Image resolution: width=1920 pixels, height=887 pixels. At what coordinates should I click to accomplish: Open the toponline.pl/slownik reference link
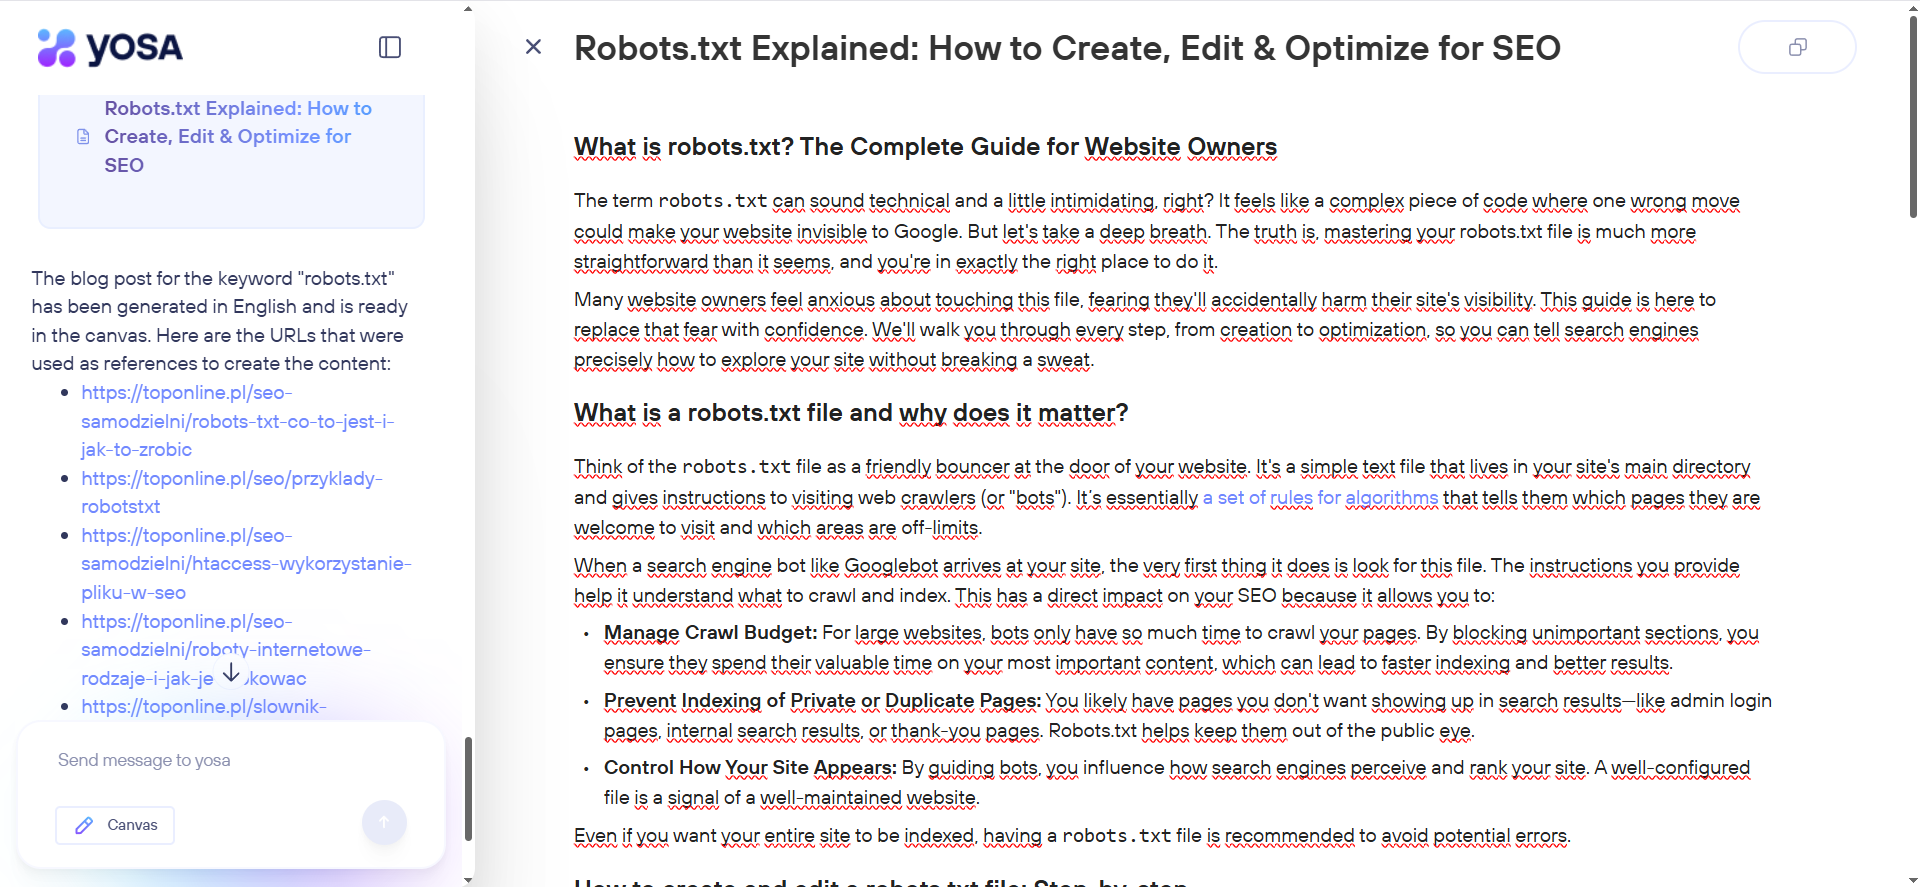pos(203,706)
